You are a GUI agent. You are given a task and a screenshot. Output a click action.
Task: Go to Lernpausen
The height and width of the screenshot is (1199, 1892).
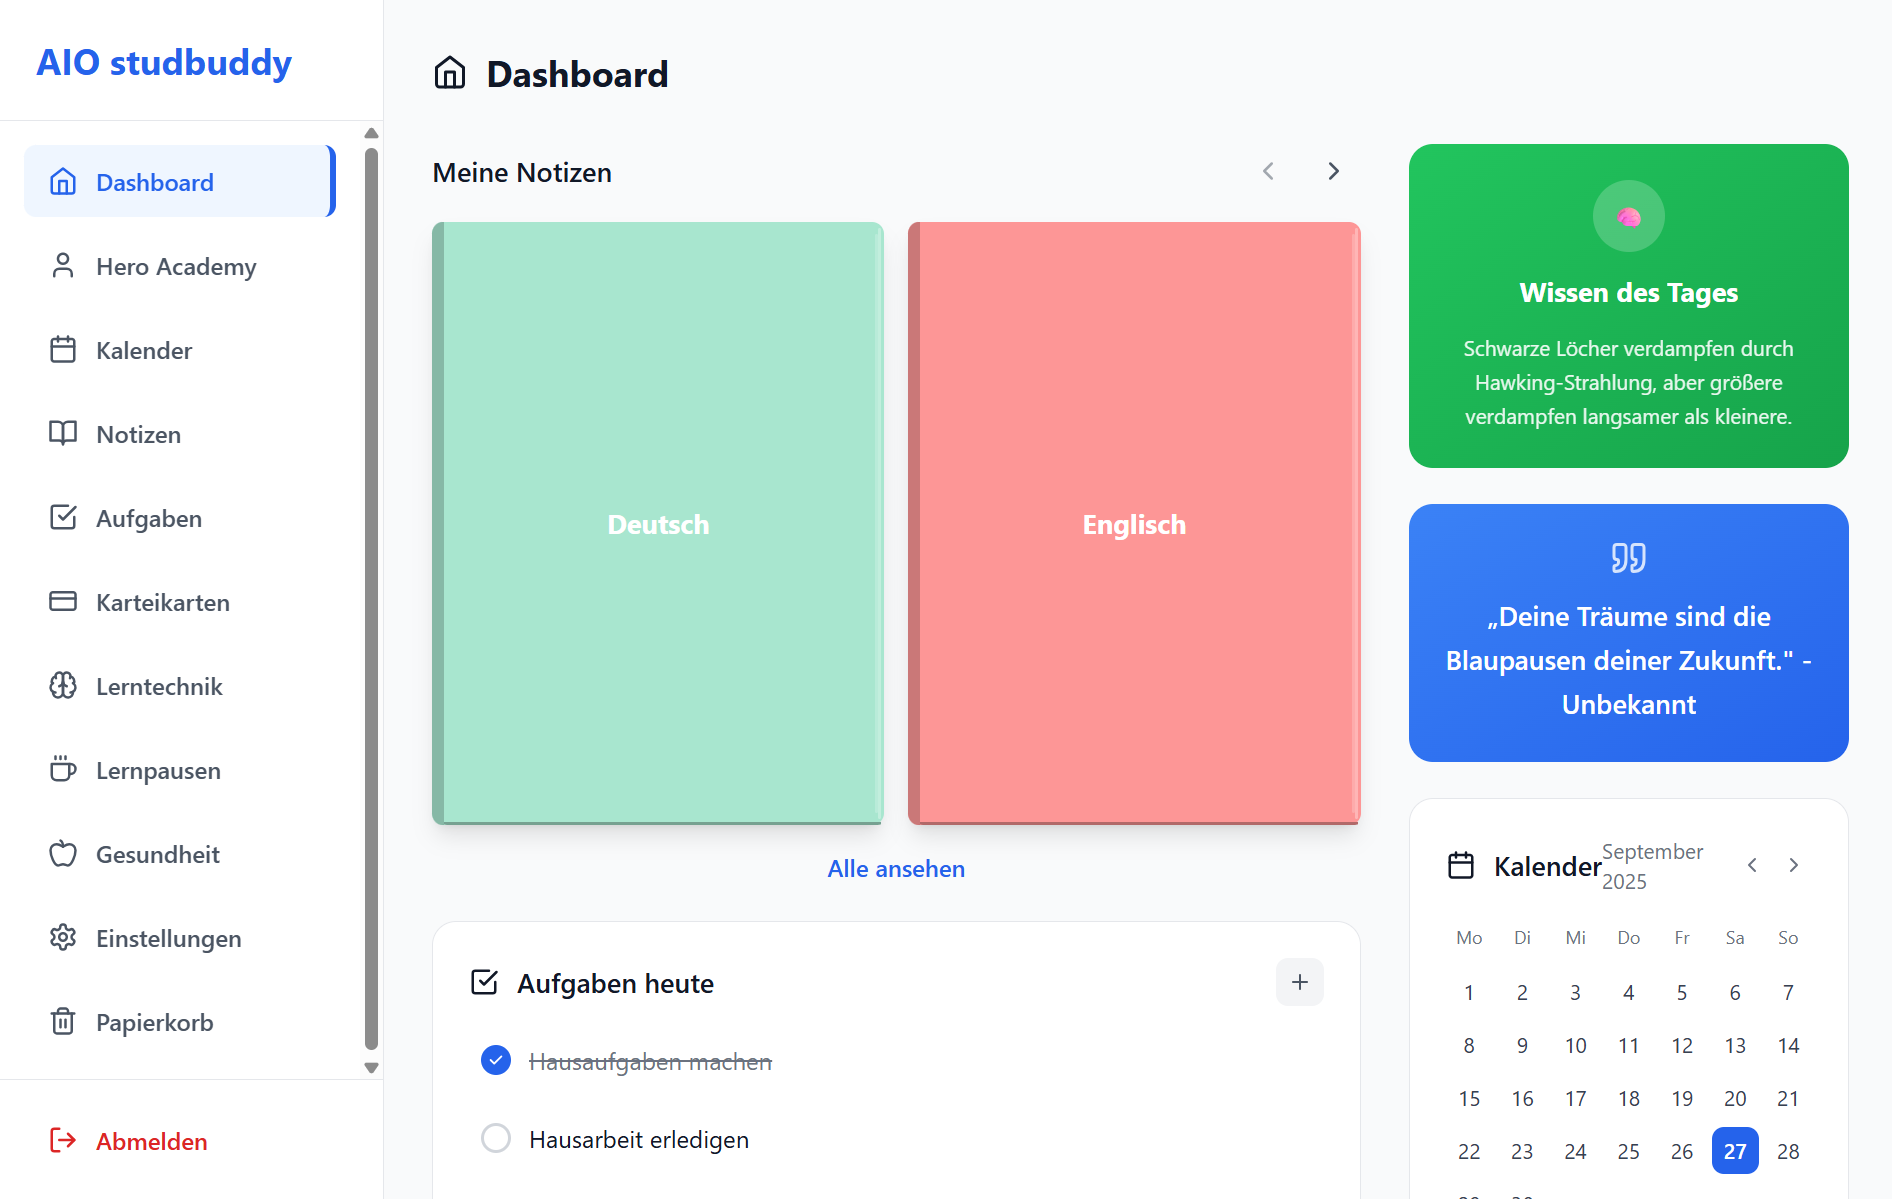point(180,770)
